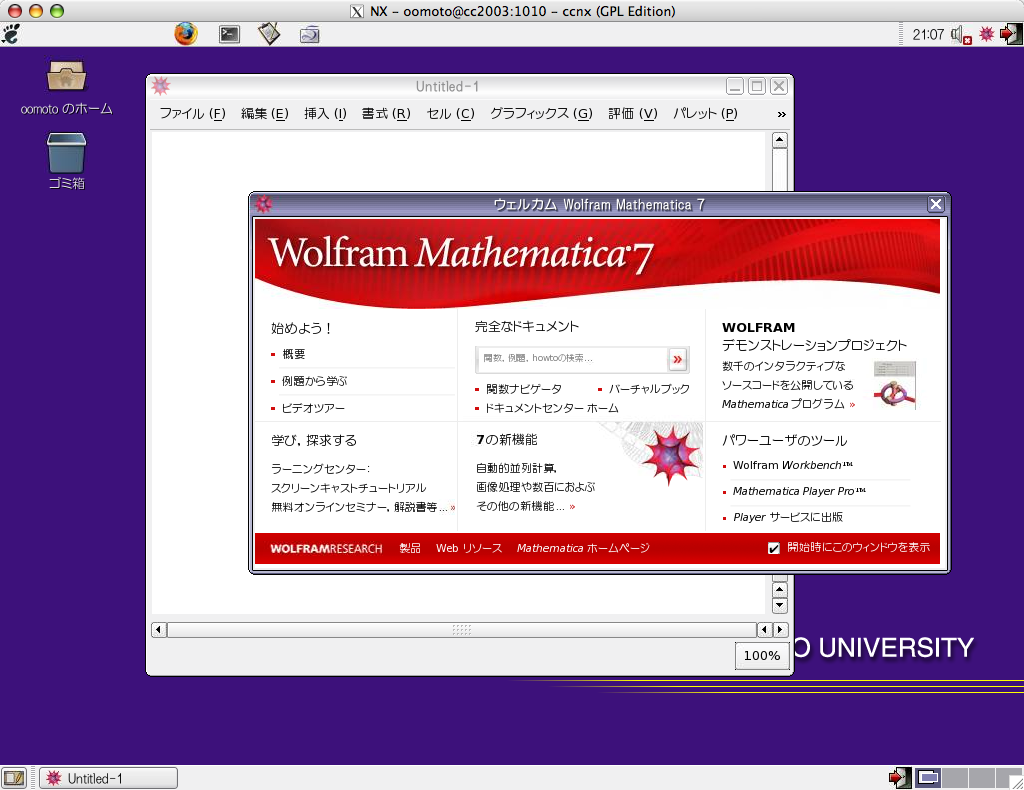The image size is (1024, 790).
Task: Open the 100% magnification dropdown
Action: coord(761,656)
